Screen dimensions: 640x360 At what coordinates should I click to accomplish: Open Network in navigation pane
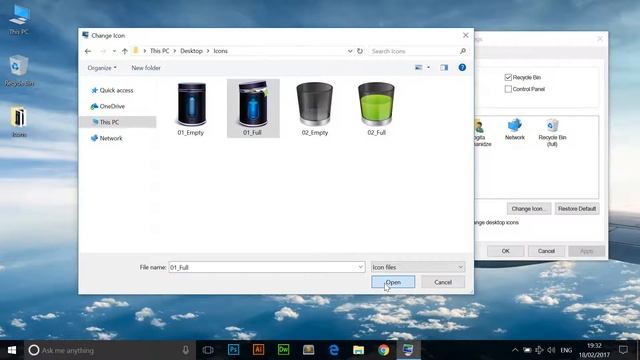pos(107,138)
